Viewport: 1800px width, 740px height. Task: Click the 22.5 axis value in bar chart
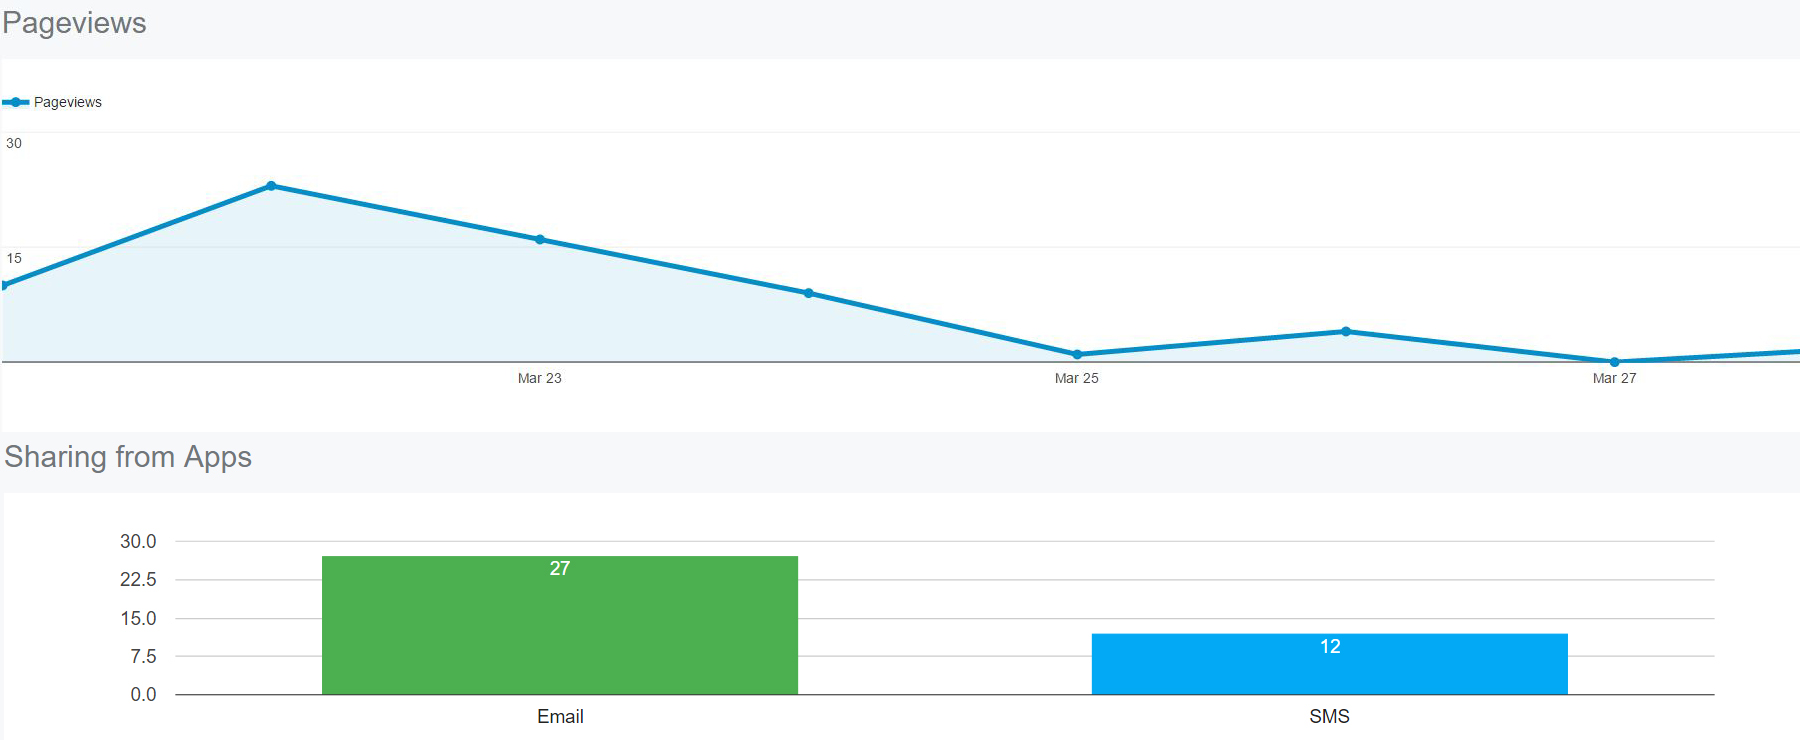tap(138, 579)
